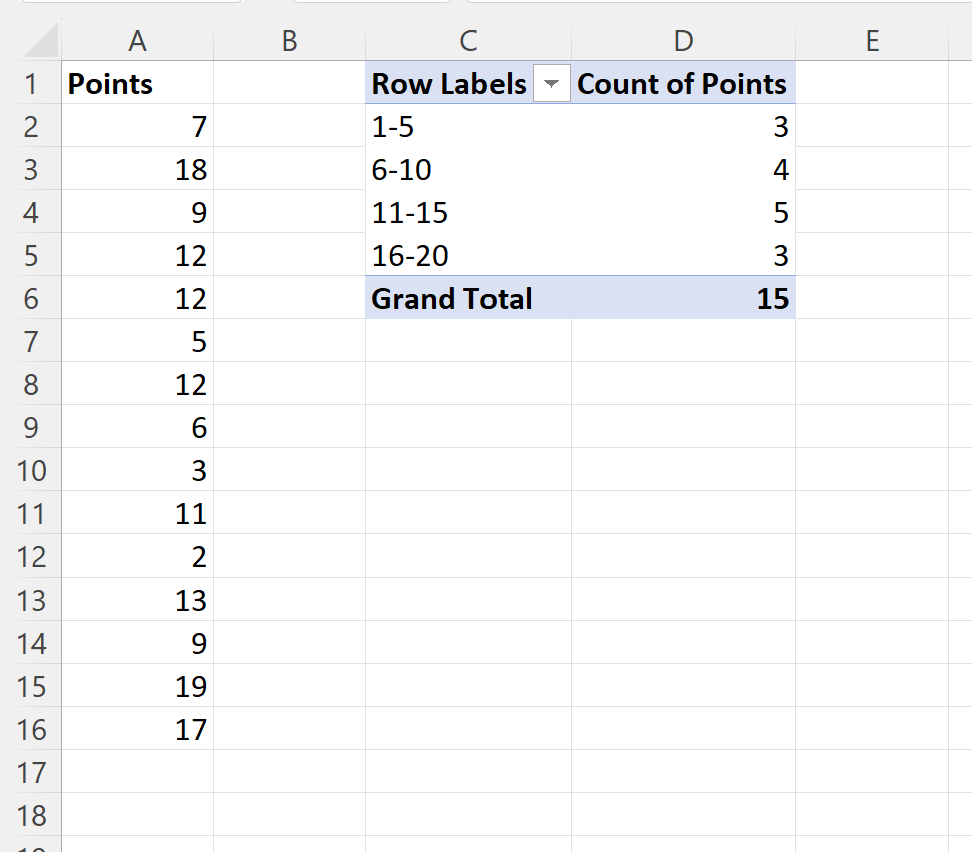Viewport: 972px width, 852px height.
Task: Select row 8 header
Action: click(31, 384)
